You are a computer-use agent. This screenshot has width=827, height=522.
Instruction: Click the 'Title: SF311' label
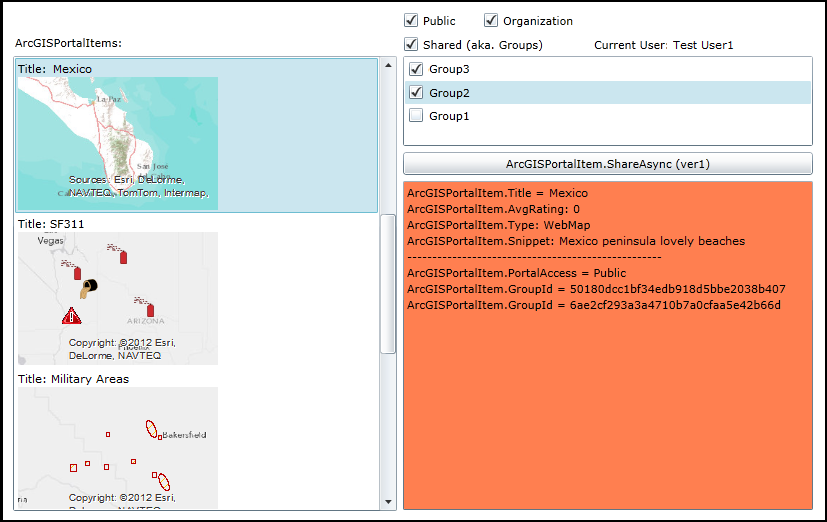pos(51,224)
